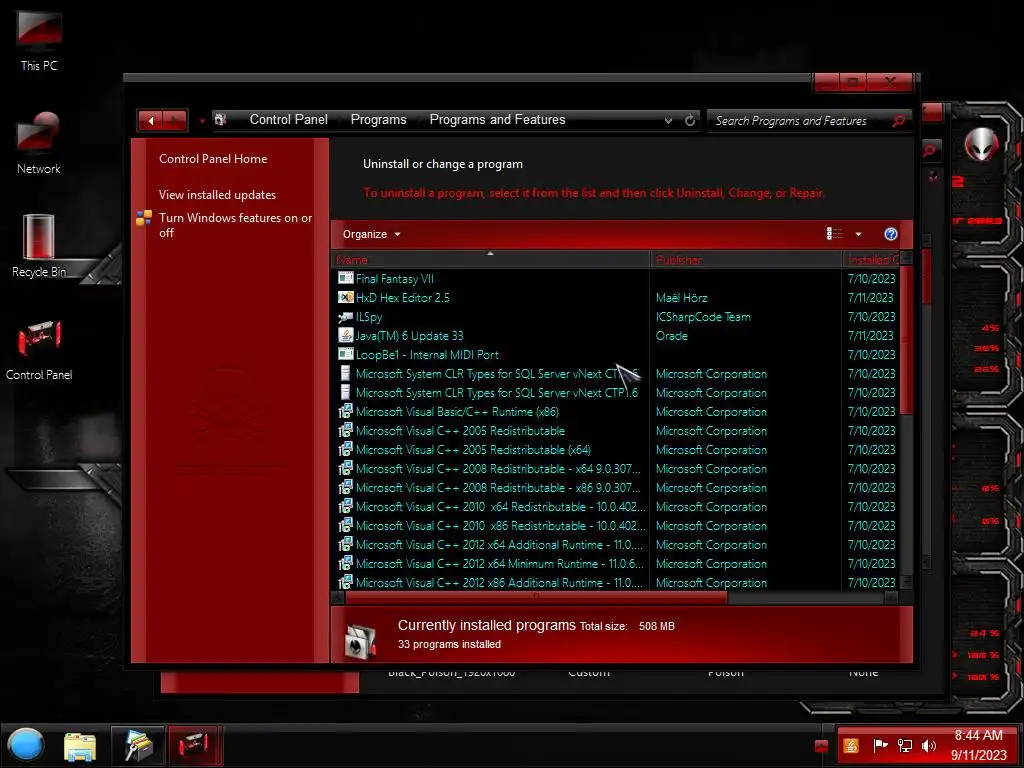Expand the address bar history dropdown

click(668, 120)
